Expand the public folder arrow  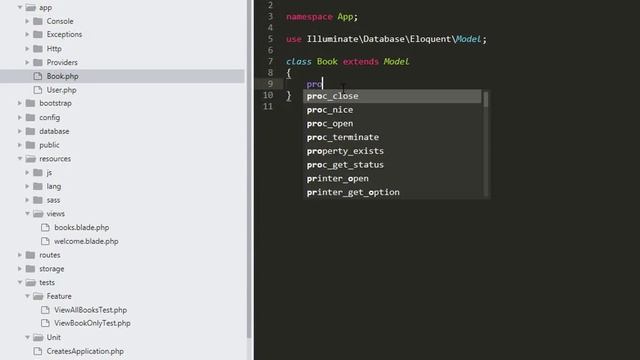coord(20,145)
